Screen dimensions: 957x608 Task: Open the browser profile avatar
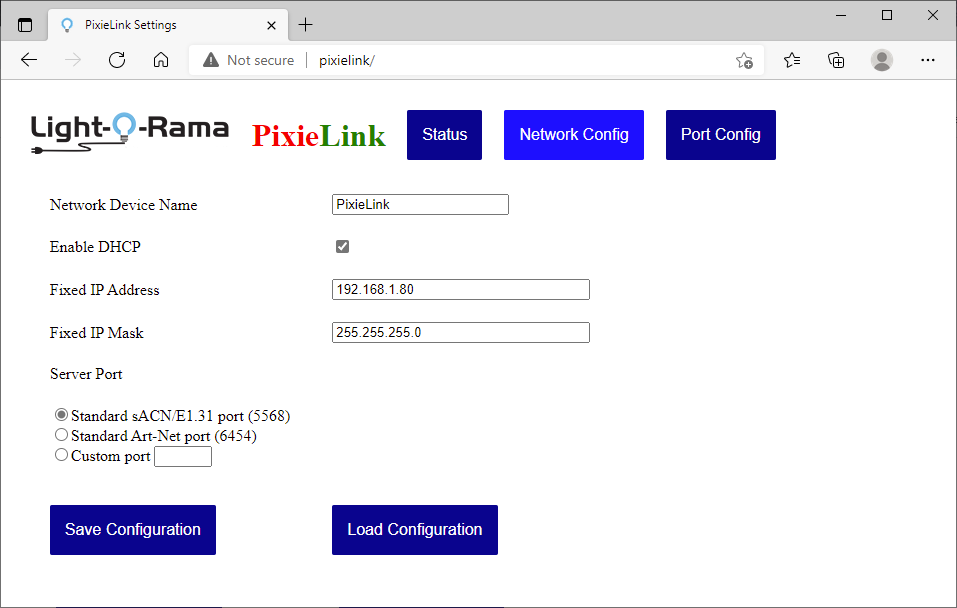pos(881,60)
